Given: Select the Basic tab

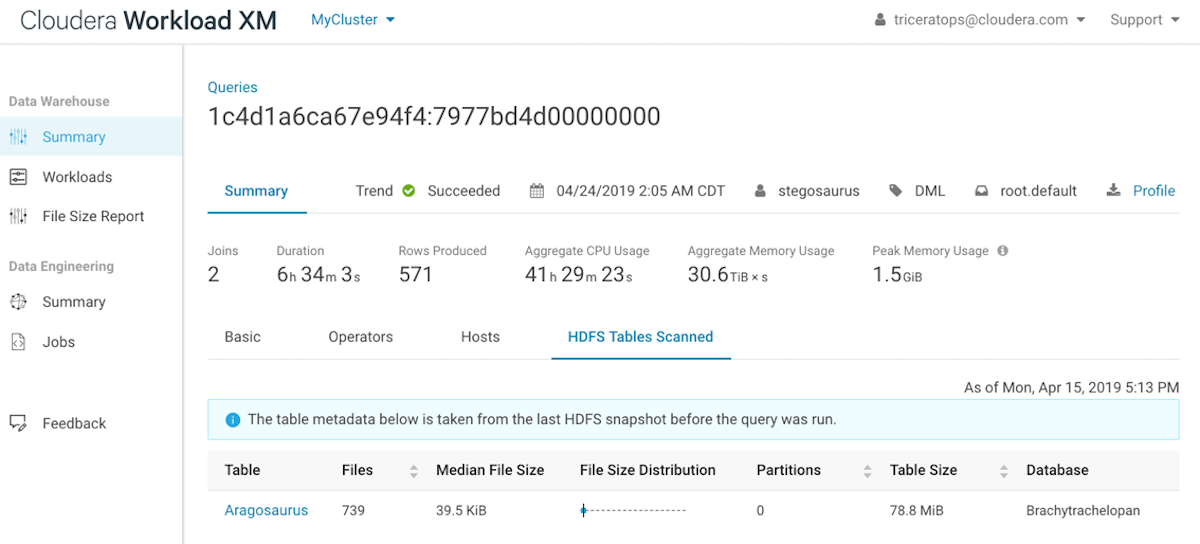Looking at the screenshot, I should point(242,337).
